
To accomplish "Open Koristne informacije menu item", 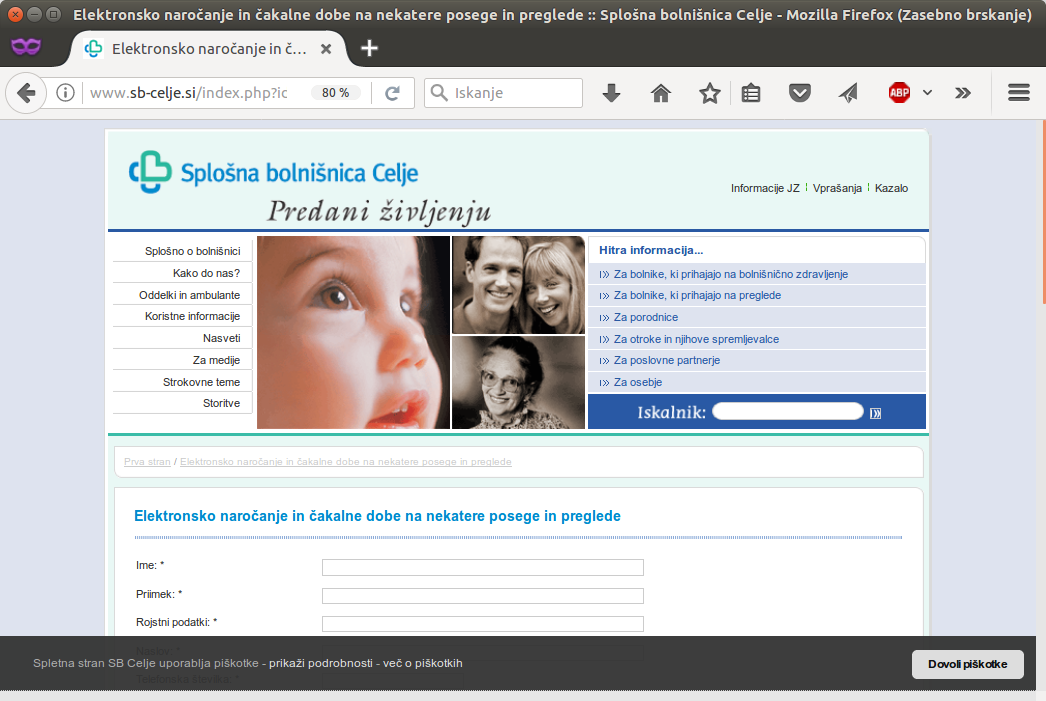I will [x=193, y=316].
